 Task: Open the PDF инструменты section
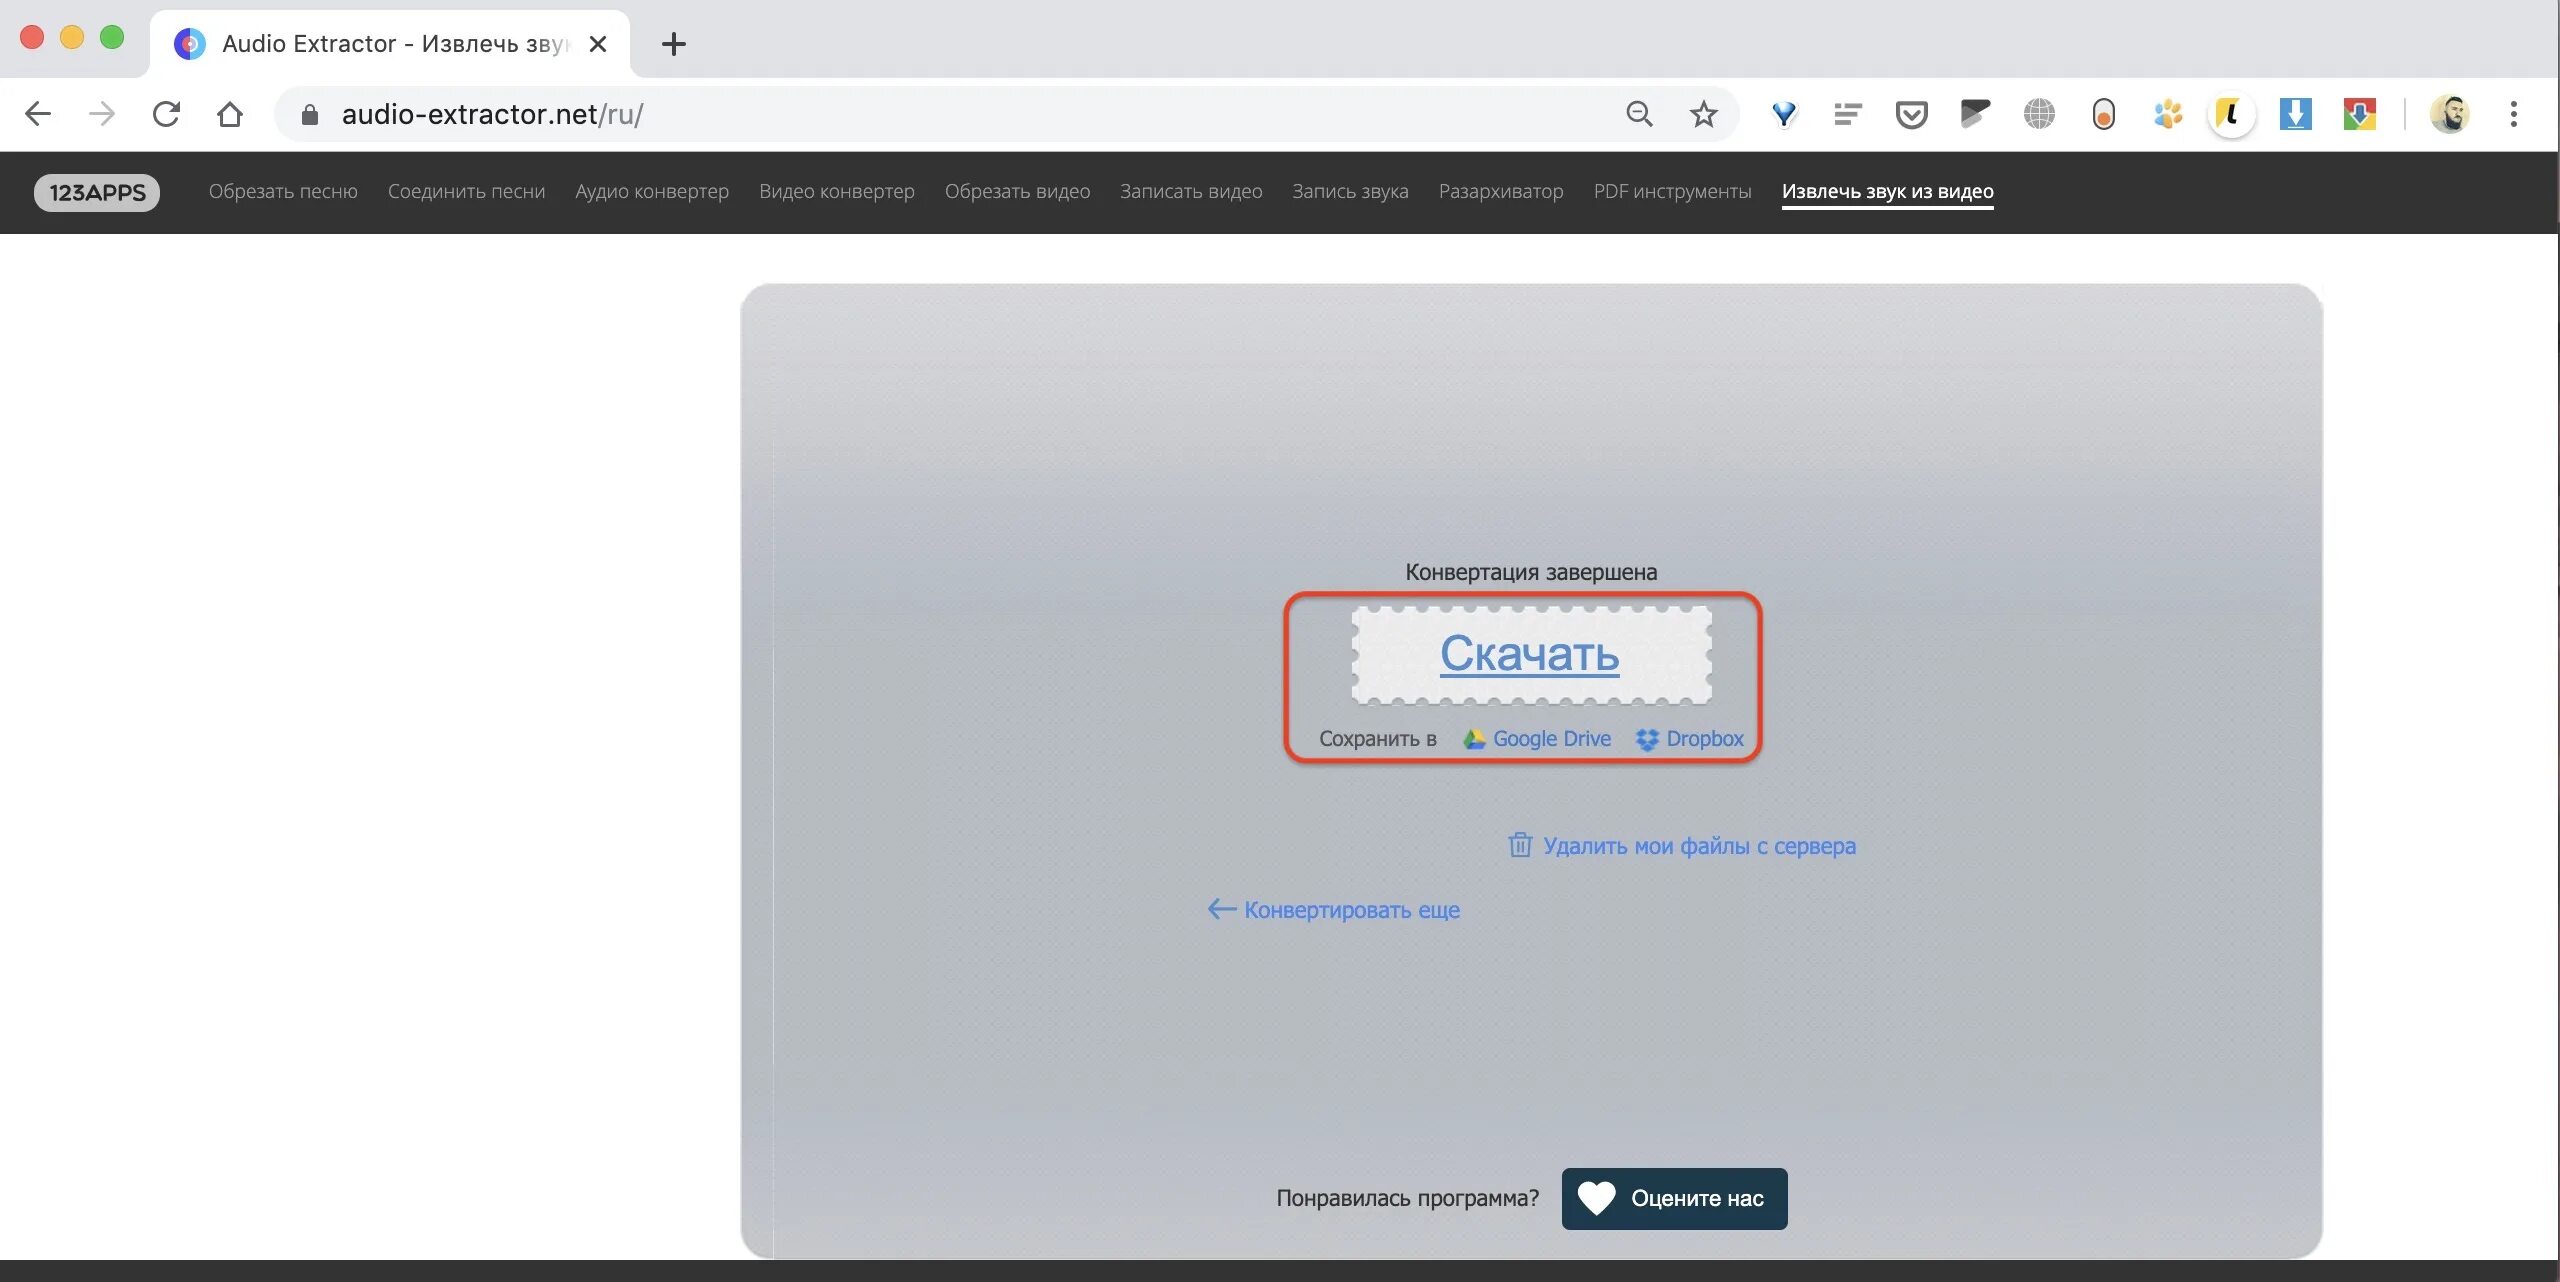pos(1672,191)
